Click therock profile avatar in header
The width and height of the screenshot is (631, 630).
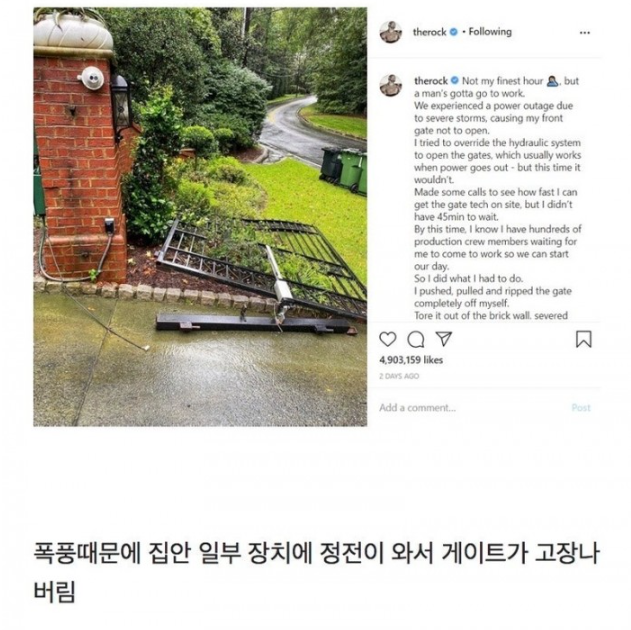390,32
